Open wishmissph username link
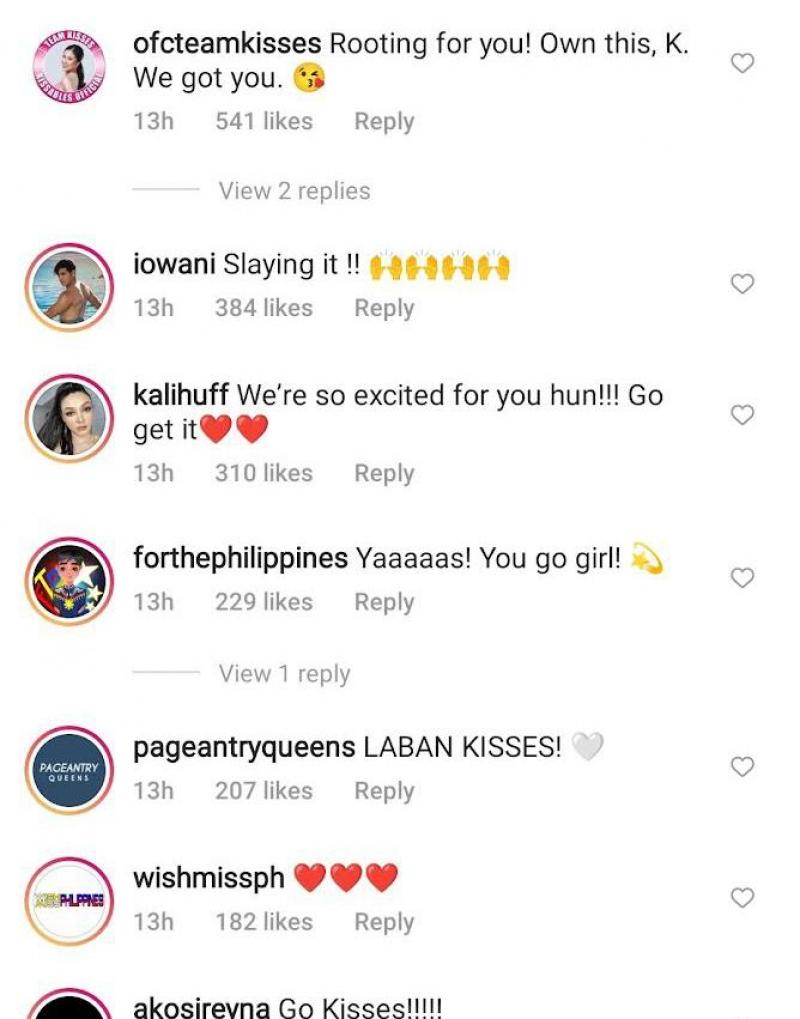This screenshot has height=1019, width=800. 209,878
